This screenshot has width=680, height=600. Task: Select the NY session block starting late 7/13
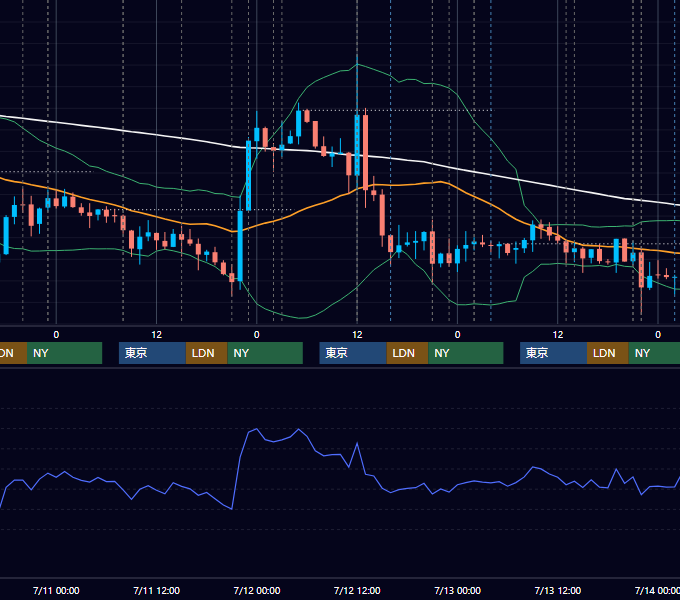click(654, 353)
